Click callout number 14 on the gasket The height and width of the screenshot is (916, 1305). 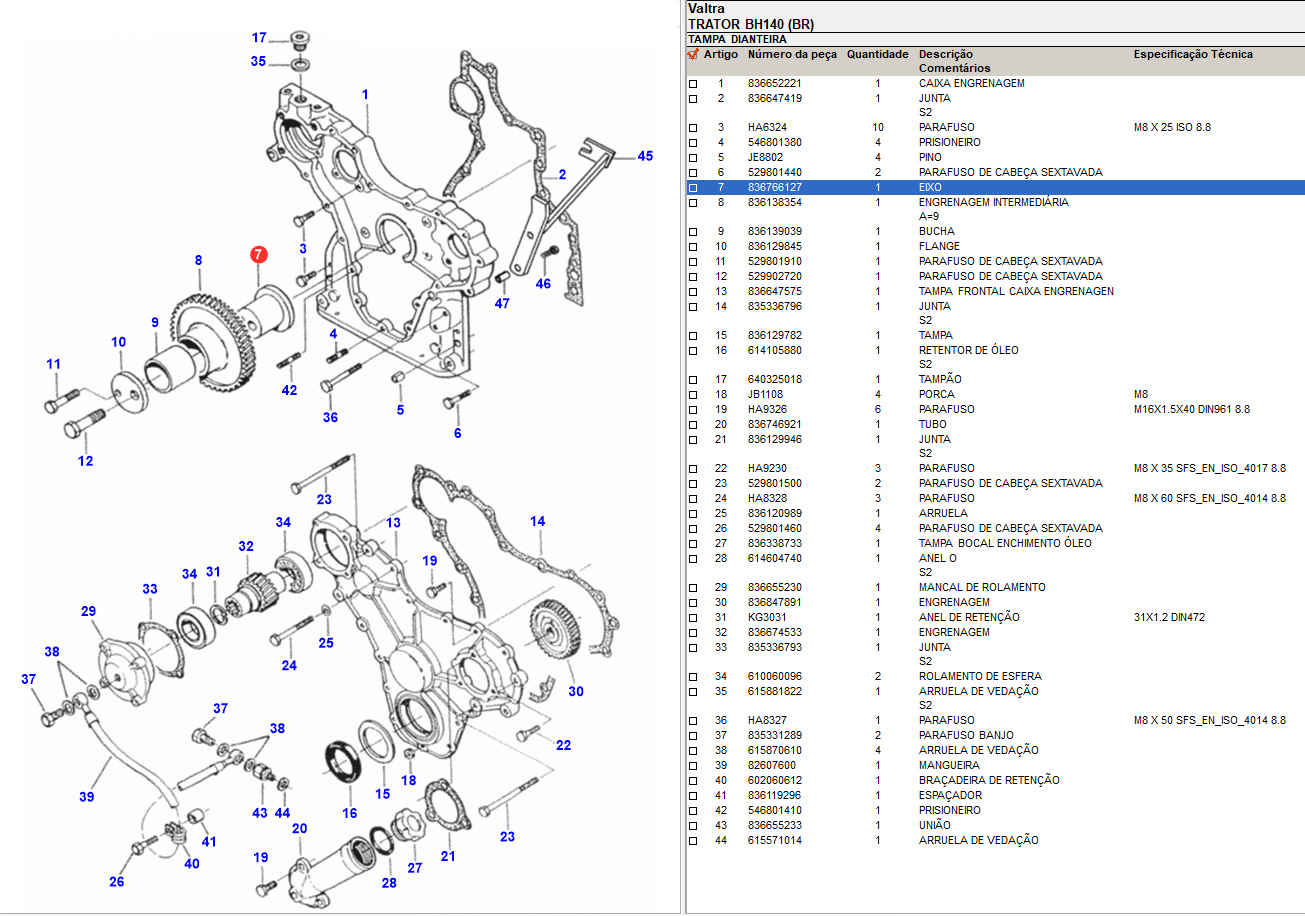click(x=538, y=521)
